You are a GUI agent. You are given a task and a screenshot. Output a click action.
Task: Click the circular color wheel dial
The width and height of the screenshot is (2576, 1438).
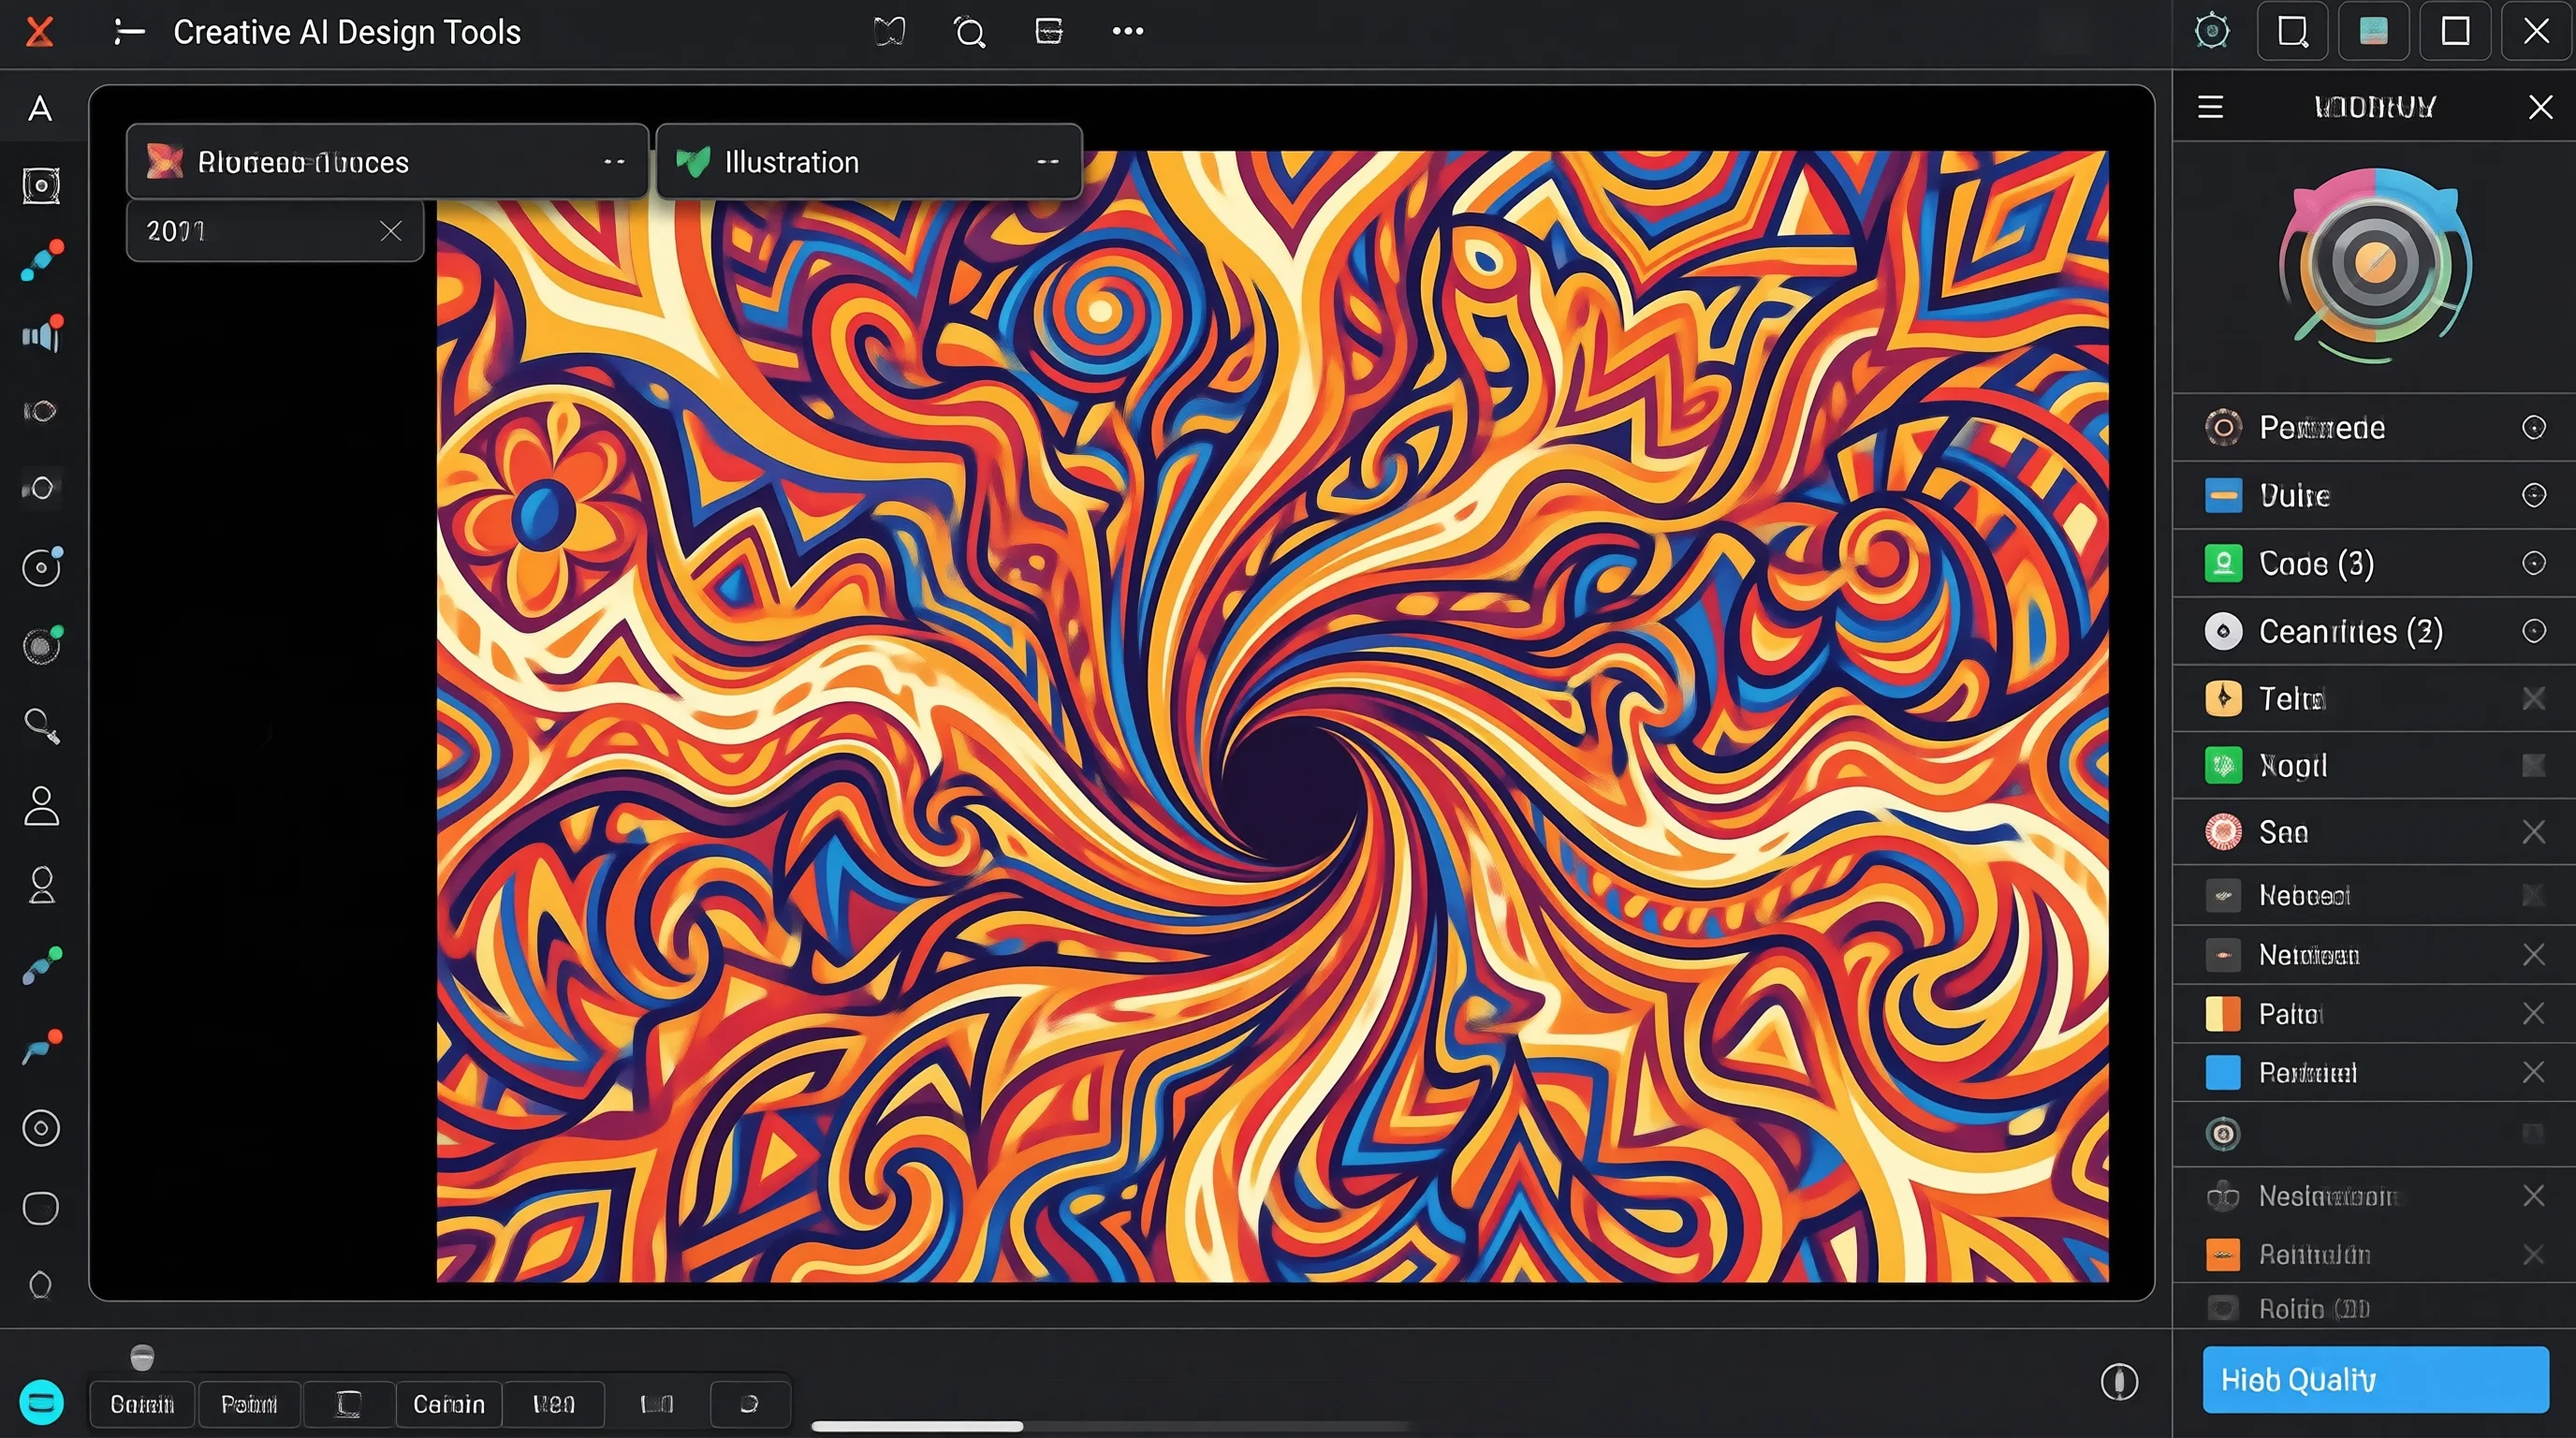(x=2375, y=265)
